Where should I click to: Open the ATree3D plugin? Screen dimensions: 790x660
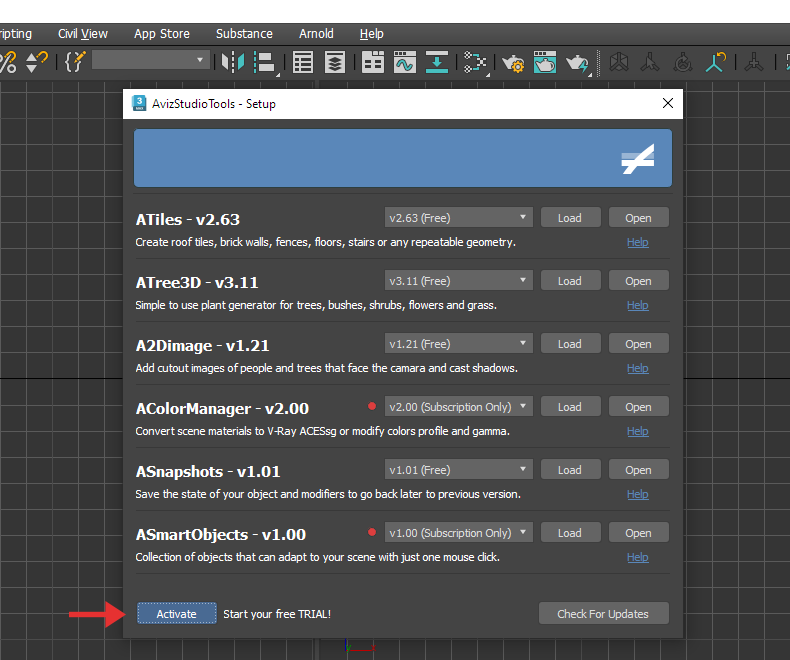(x=638, y=281)
